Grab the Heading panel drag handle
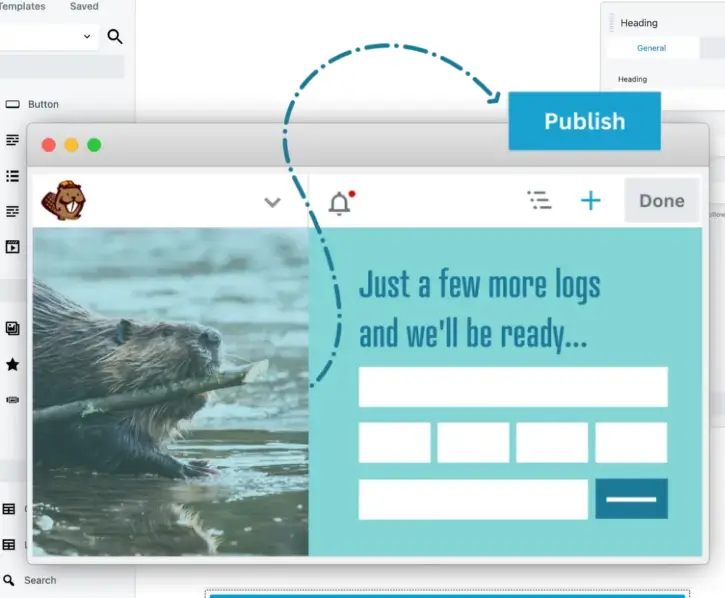 [x=612, y=23]
